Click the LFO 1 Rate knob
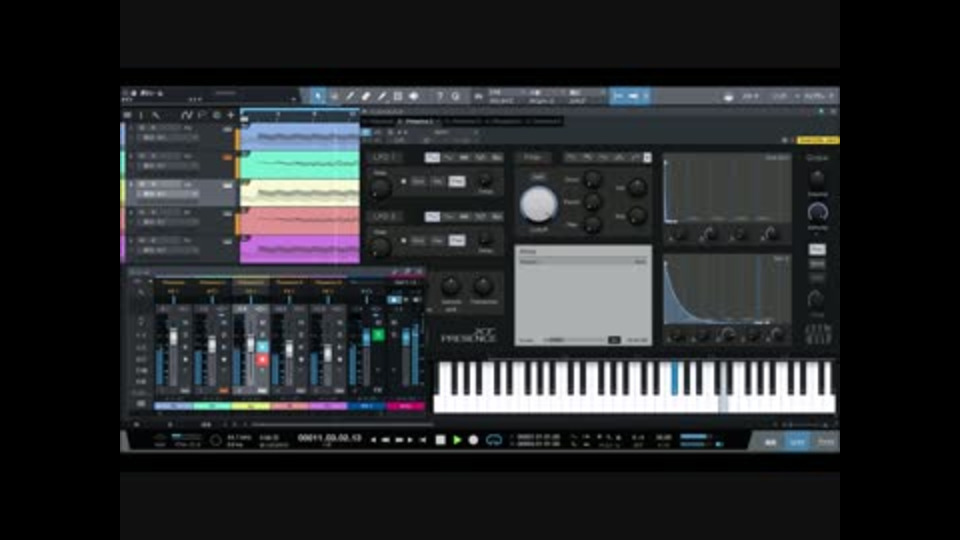The width and height of the screenshot is (960, 540). [380, 188]
